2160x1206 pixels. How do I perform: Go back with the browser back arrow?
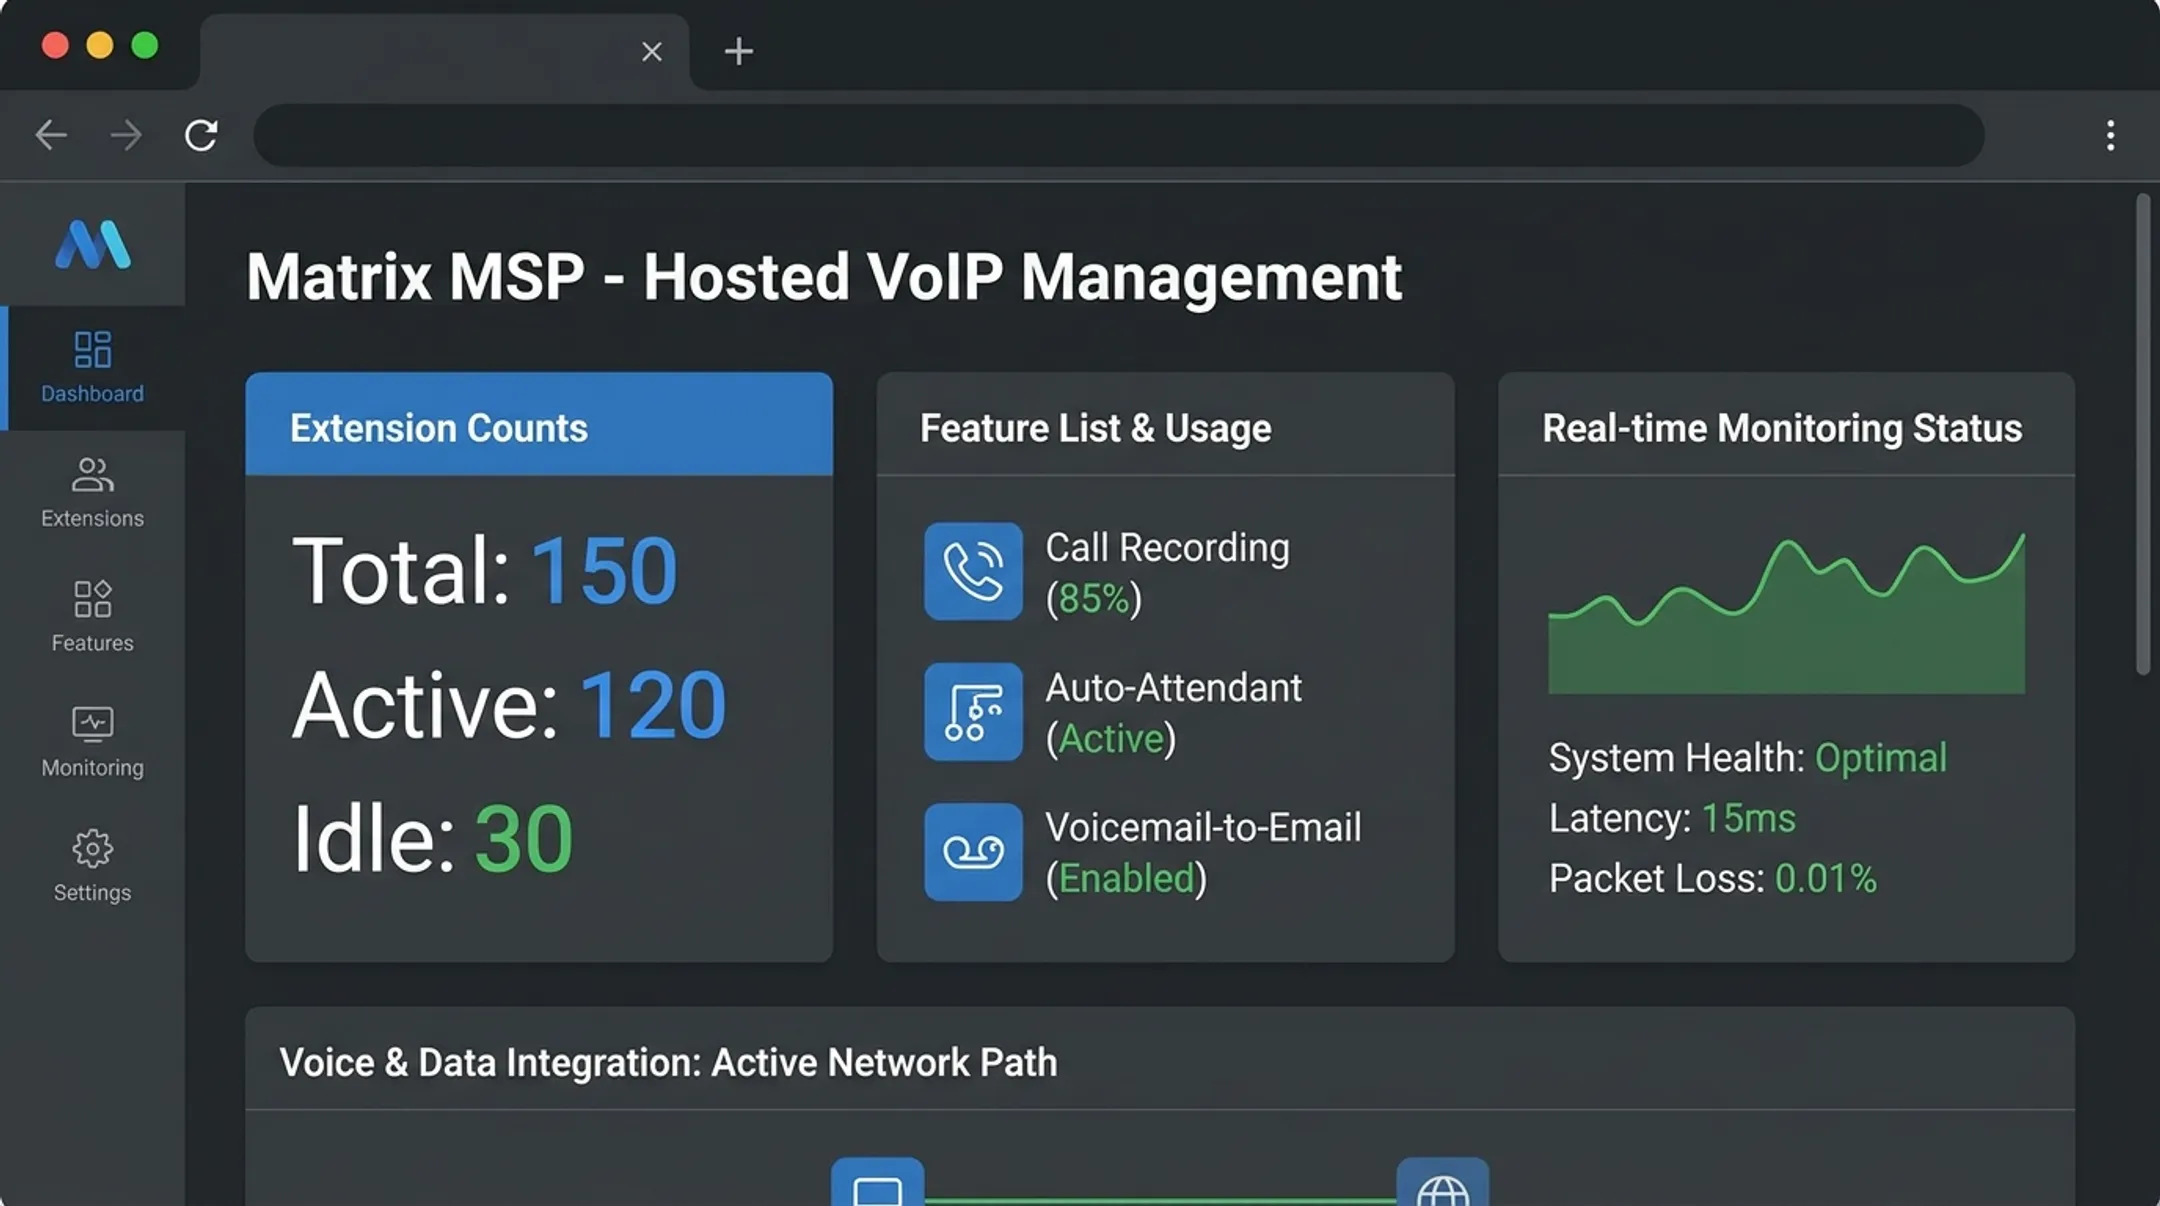coord(51,135)
